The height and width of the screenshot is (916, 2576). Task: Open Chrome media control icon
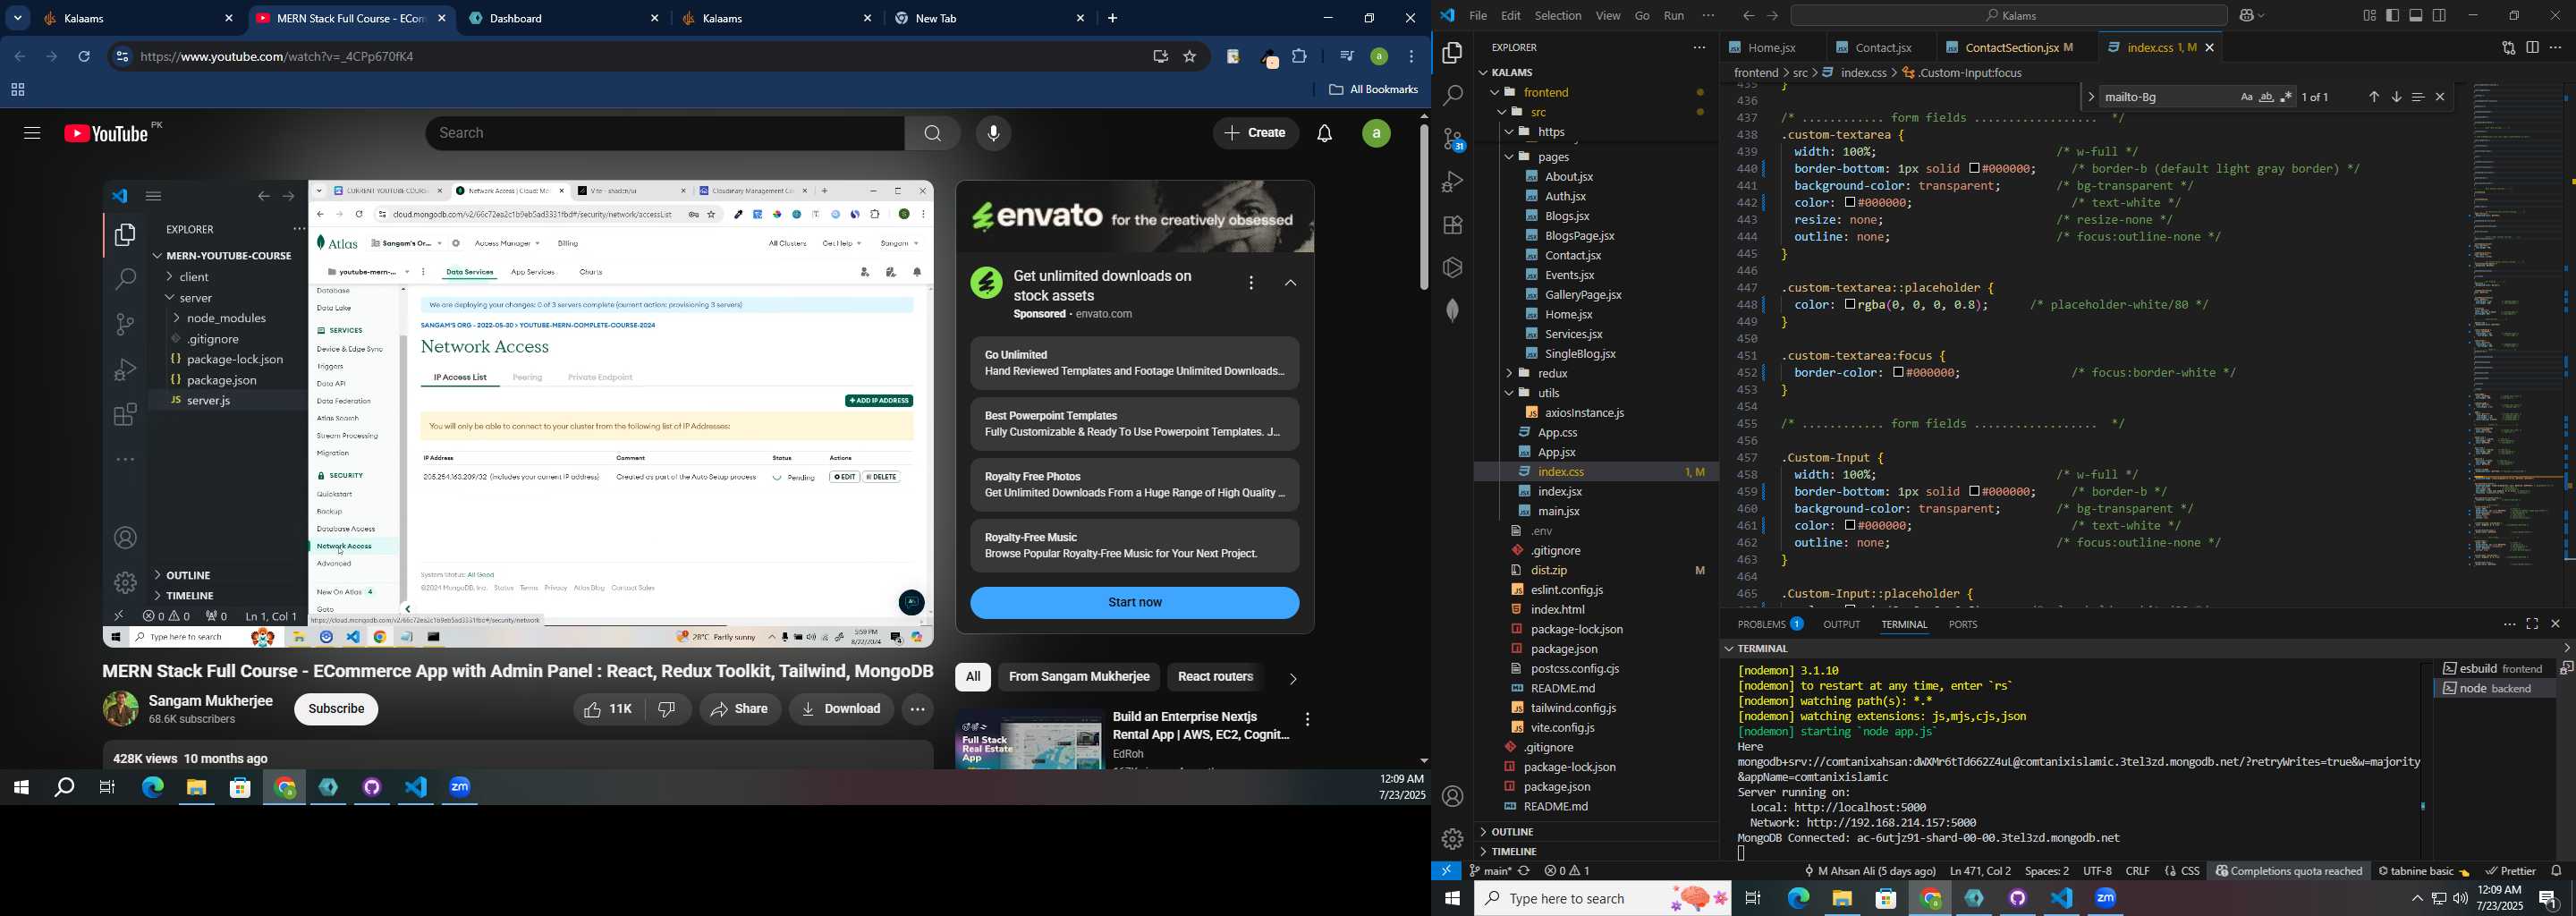pos(1346,57)
